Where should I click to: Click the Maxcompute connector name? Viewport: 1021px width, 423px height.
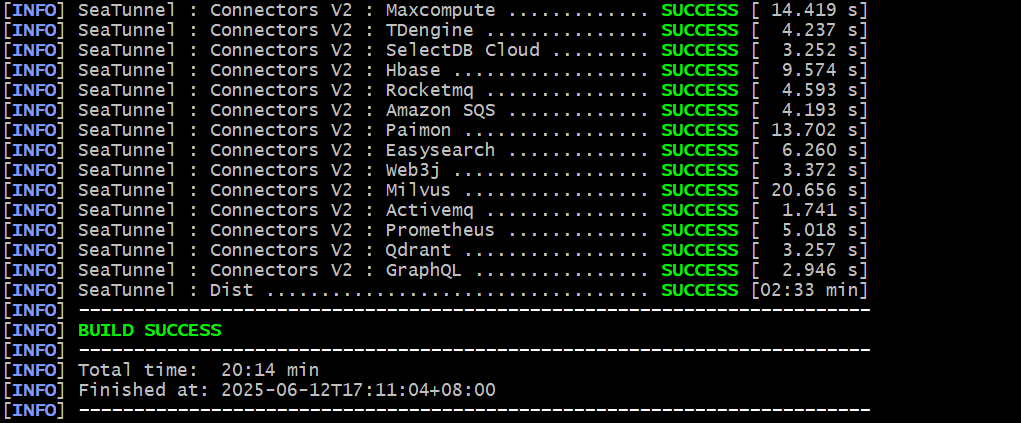pos(440,10)
